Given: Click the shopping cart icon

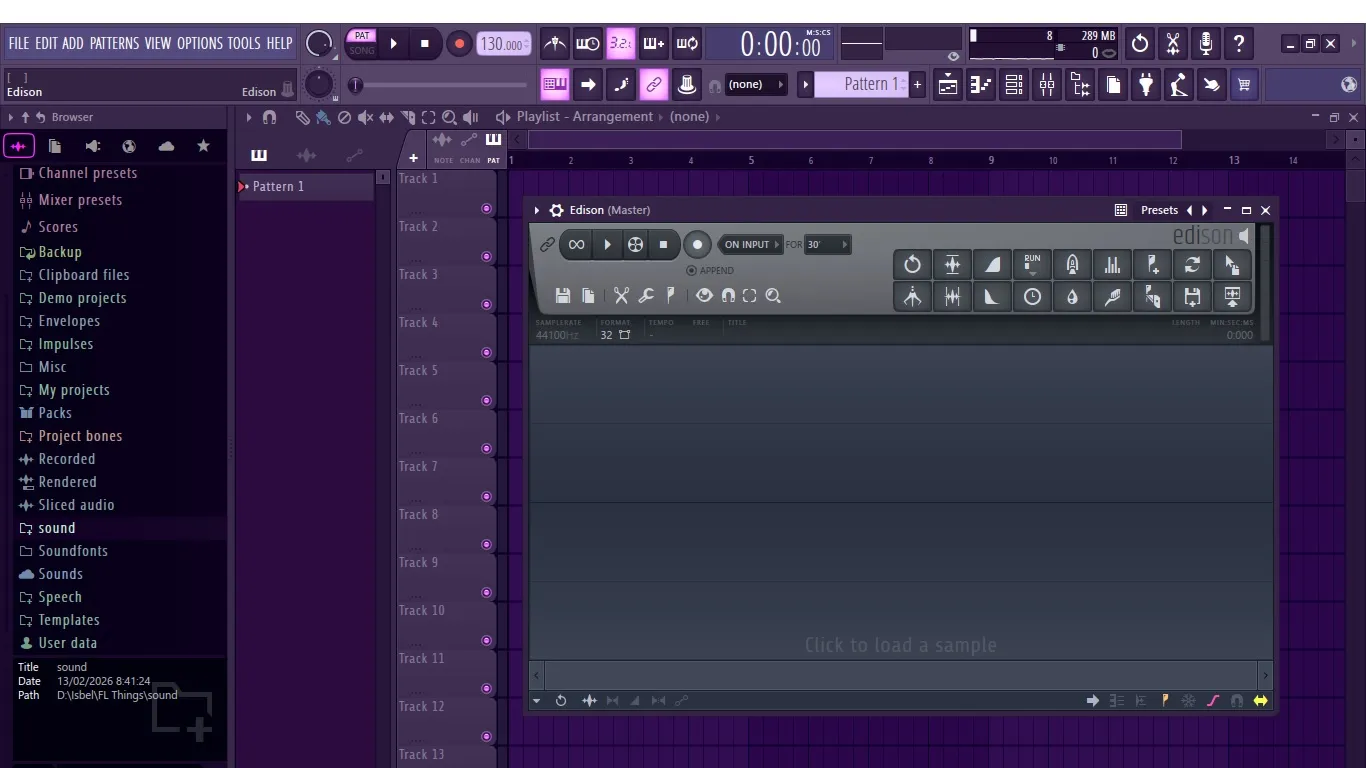Looking at the screenshot, I should pyautogui.click(x=1244, y=85).
